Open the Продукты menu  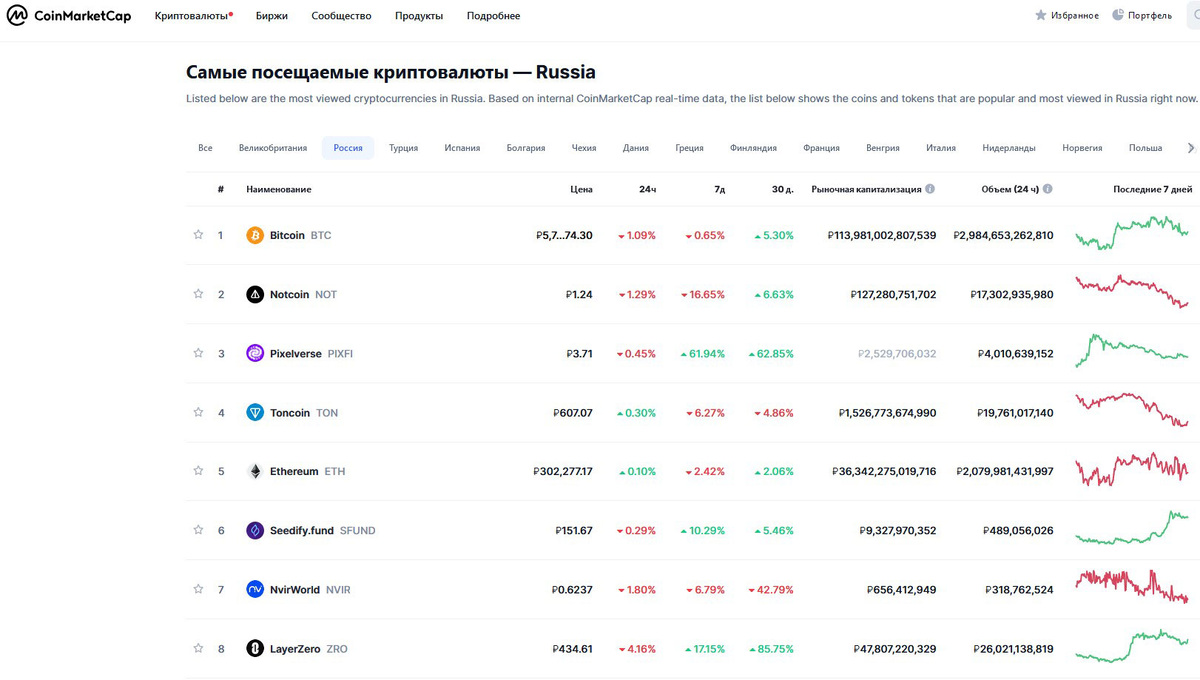[419, 16]
